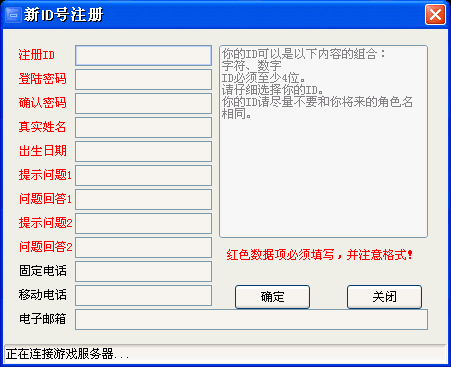Select the 提示问题1 input field

click(x=143, y=175)
